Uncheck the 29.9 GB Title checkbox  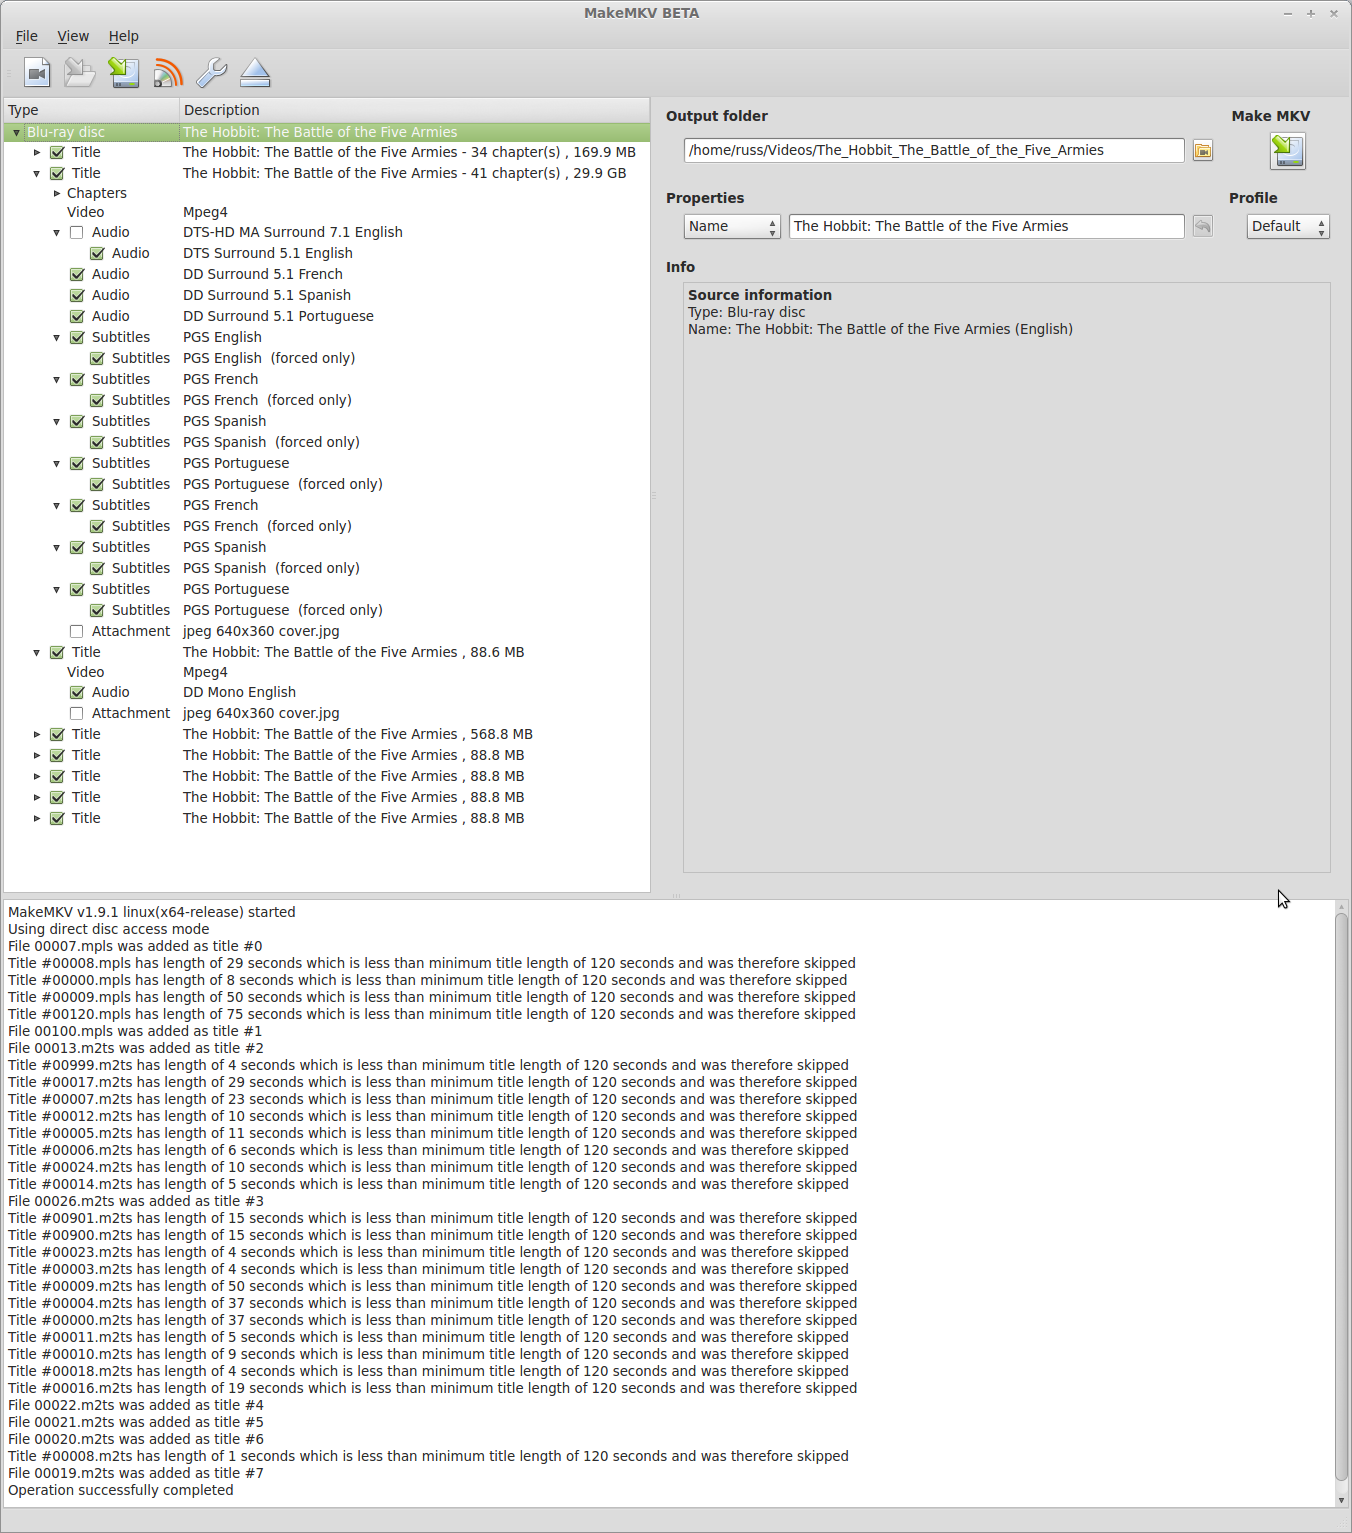coord(57,174)
